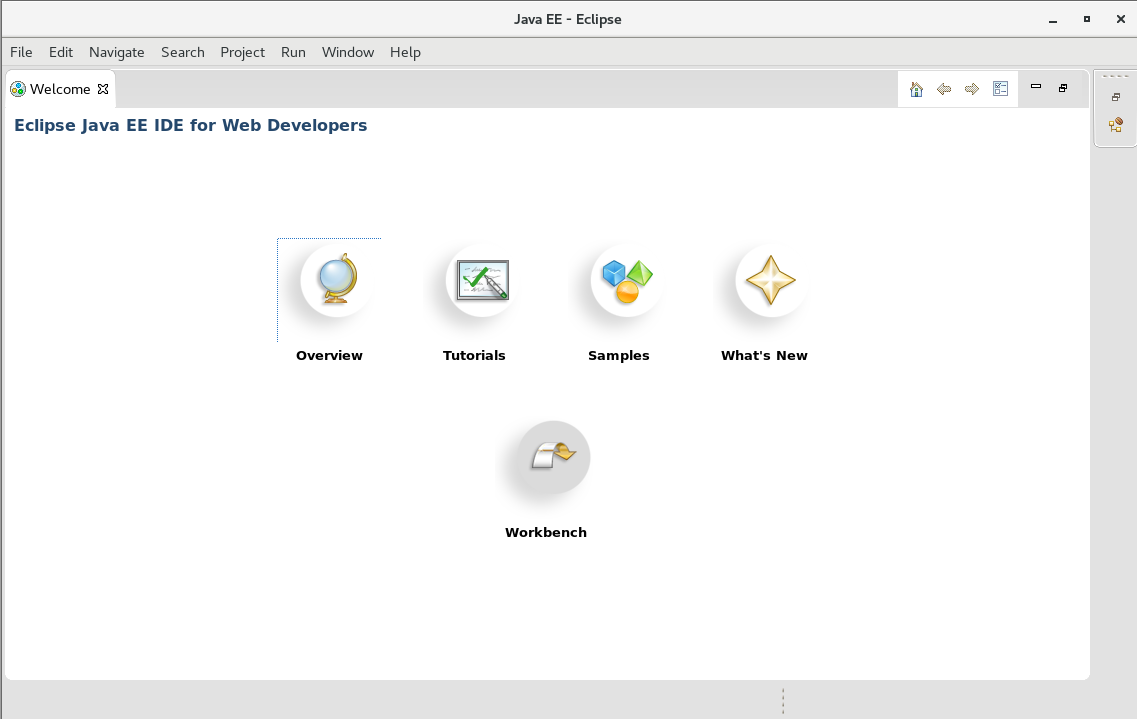Close the Eclipse window
This screenshot has width=1137, height=719.
pyautogui.click(x=1120, y=20)
